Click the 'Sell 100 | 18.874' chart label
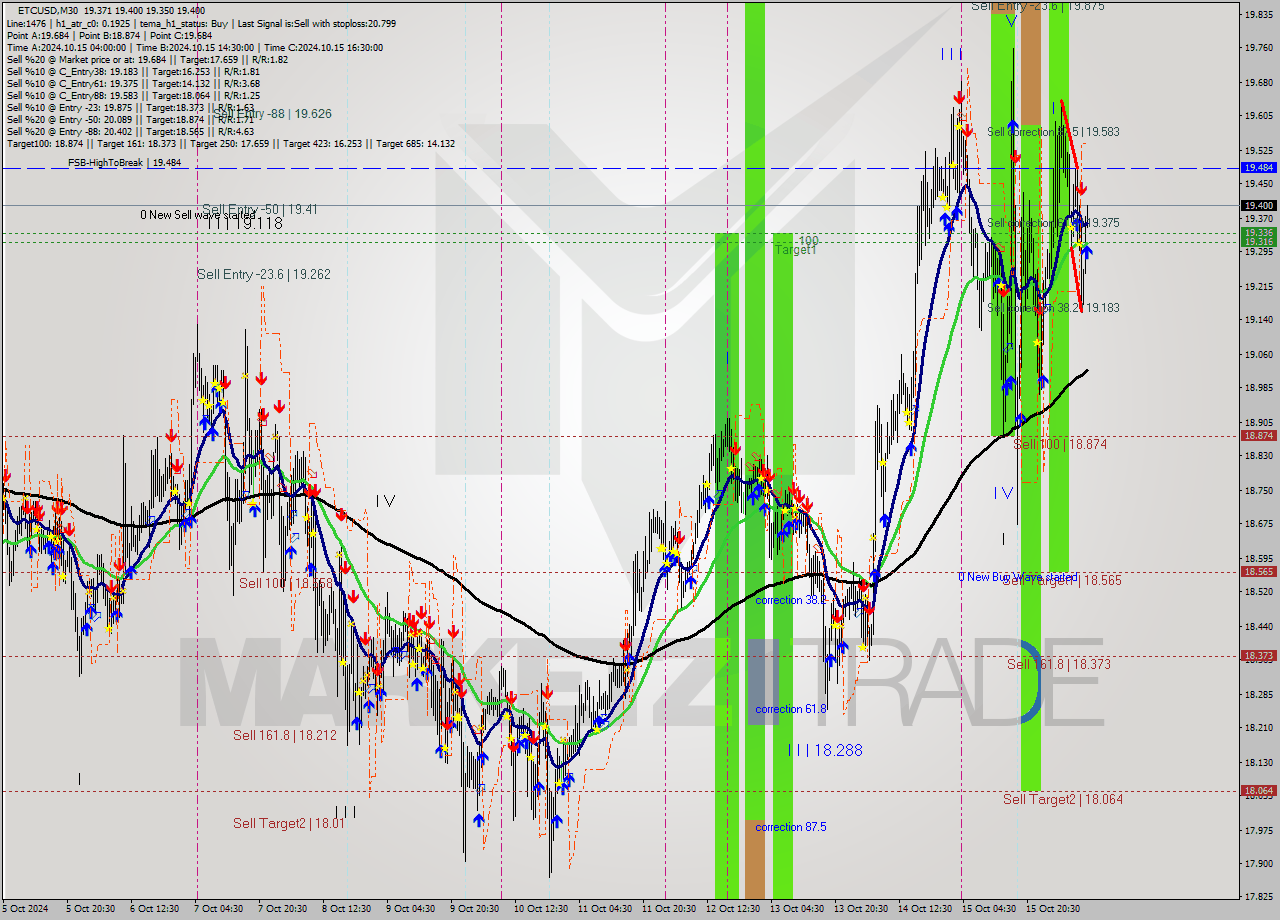 [1060, 444]
